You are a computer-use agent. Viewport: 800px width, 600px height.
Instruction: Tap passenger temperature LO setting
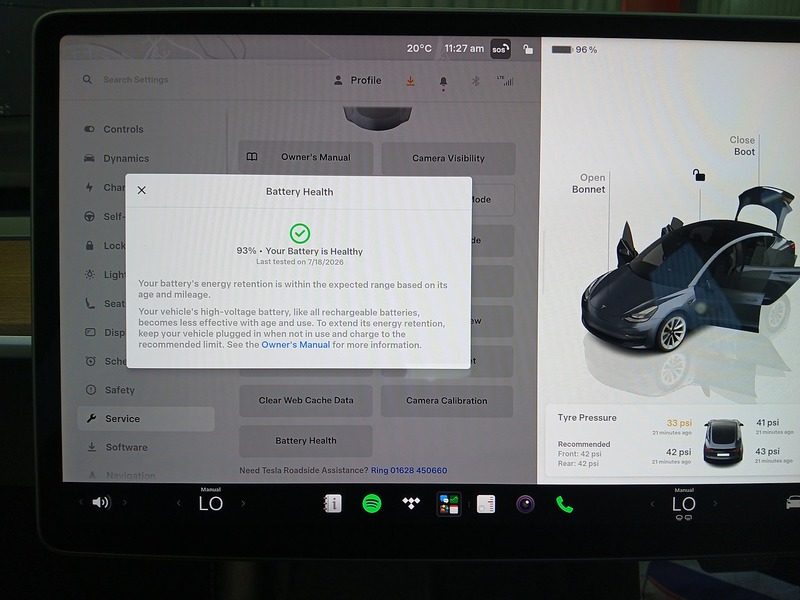[684, 505]
